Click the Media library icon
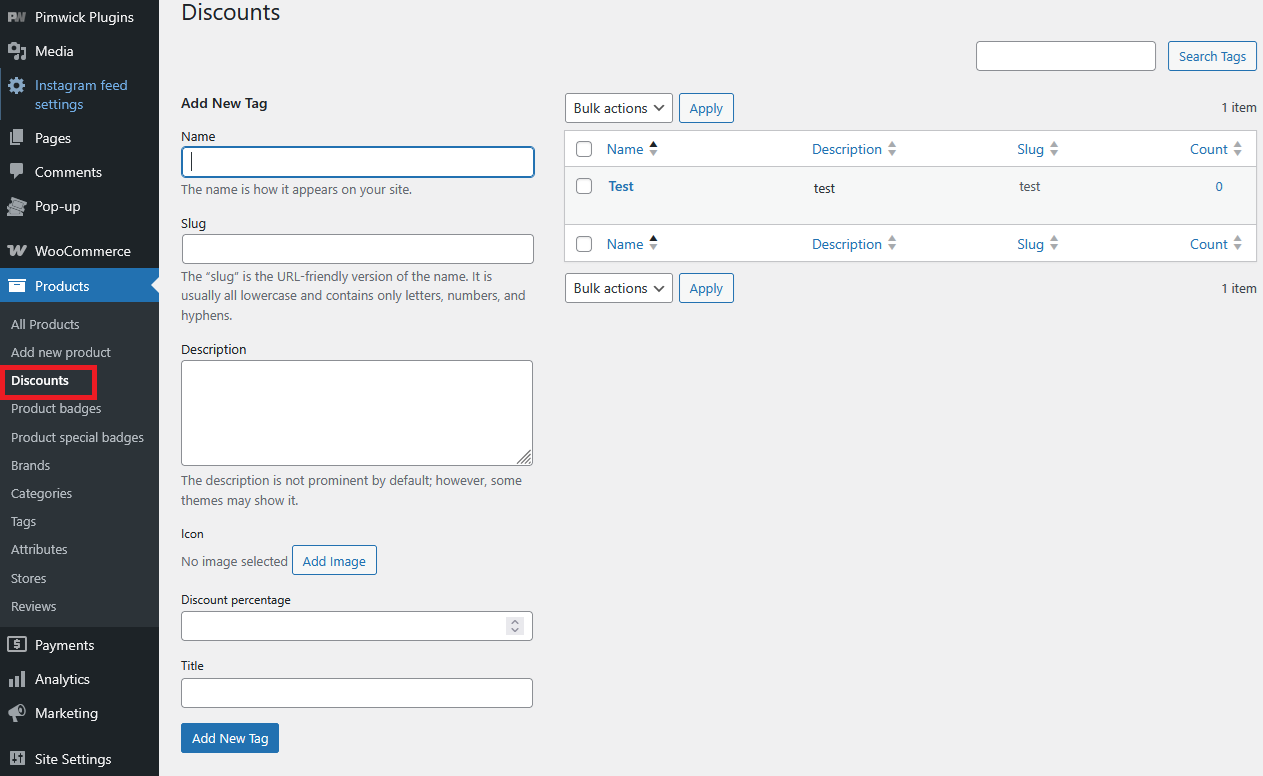This screenshot has width=1263, height=776. point(16,51)
